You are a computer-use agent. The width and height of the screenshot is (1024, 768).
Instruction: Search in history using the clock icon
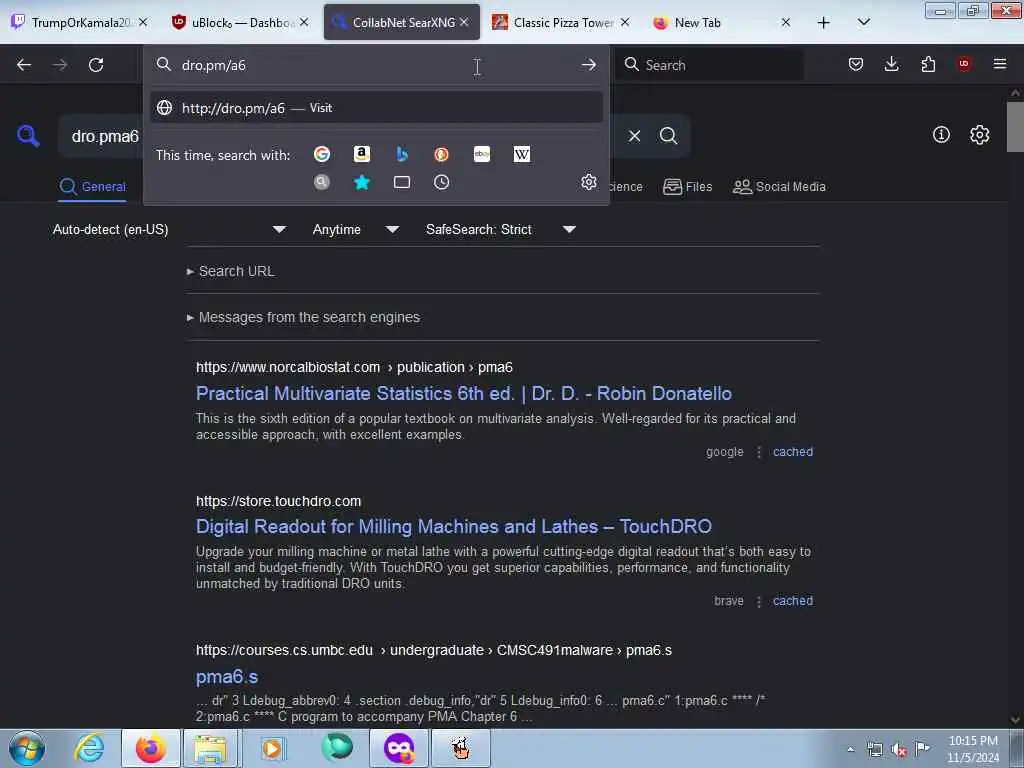coord(441,182)
